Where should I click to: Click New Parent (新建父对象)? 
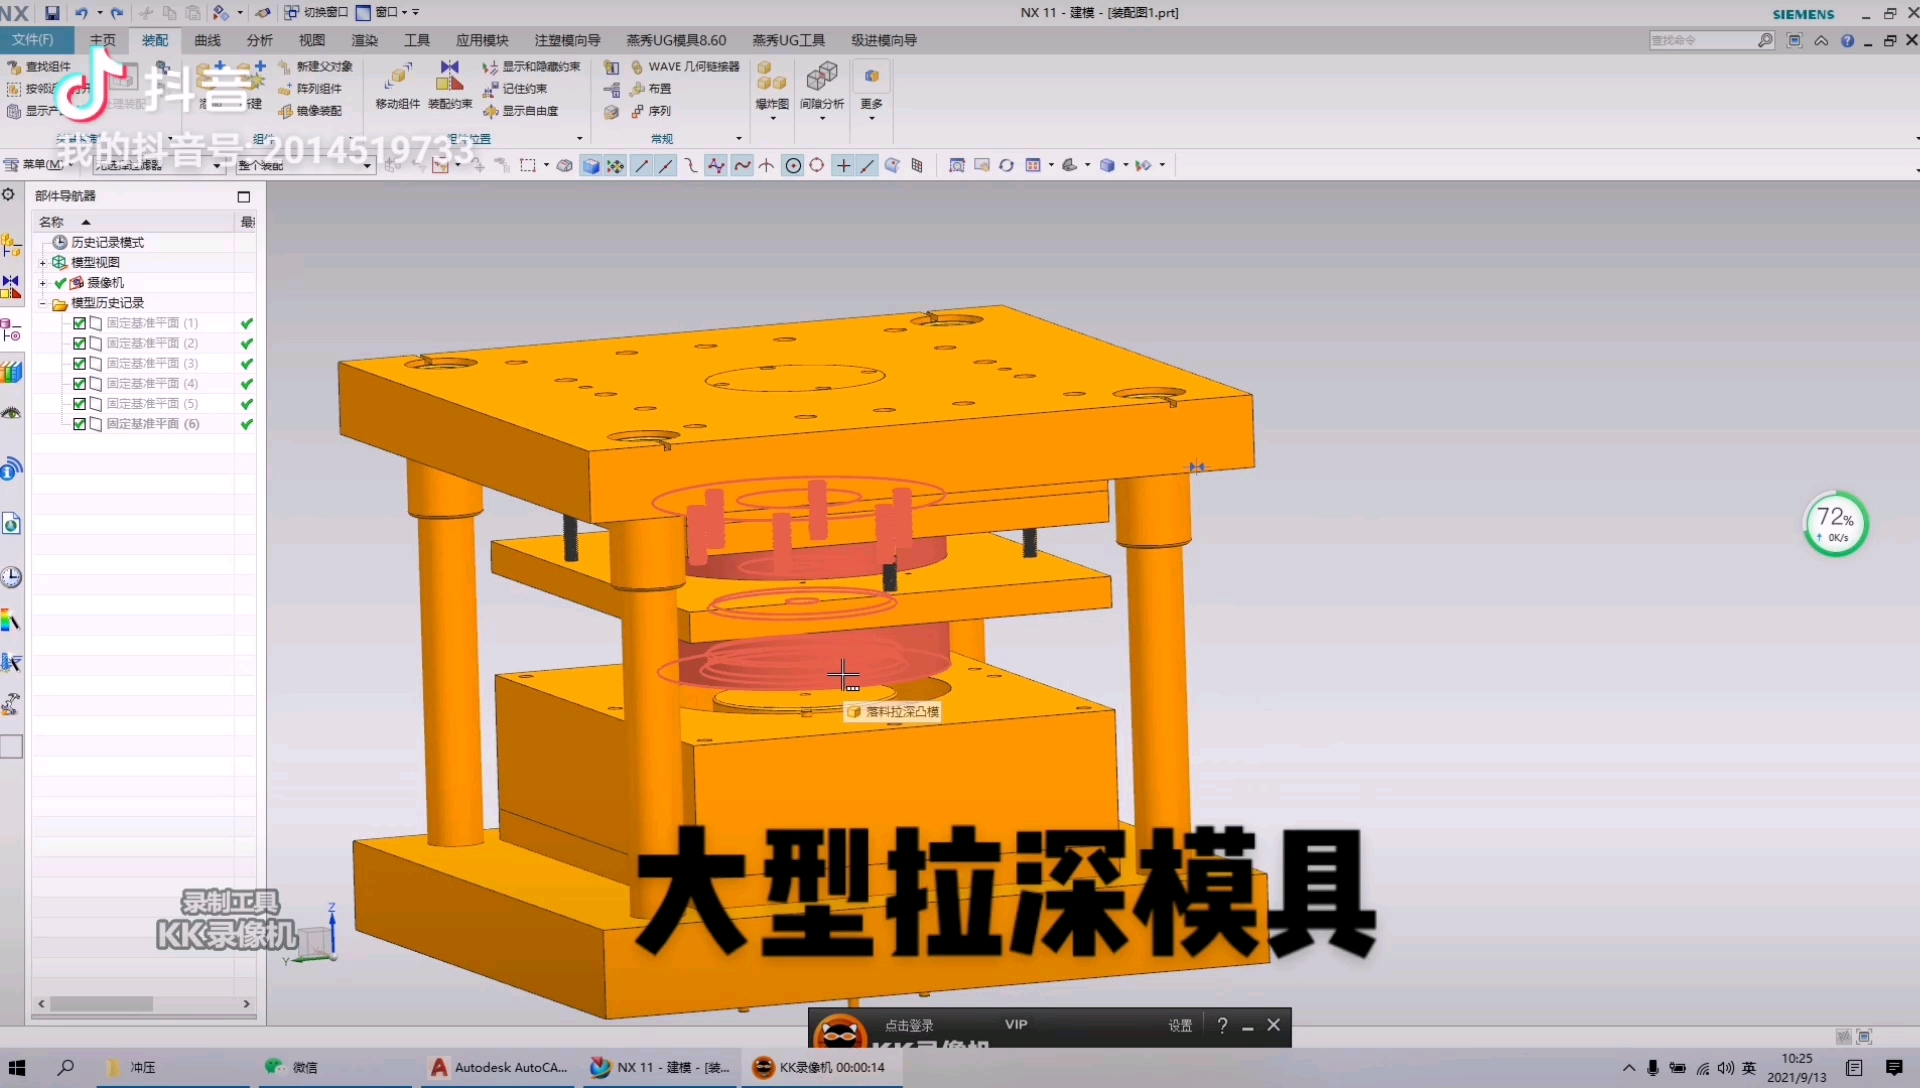click(x=315, y=67)
